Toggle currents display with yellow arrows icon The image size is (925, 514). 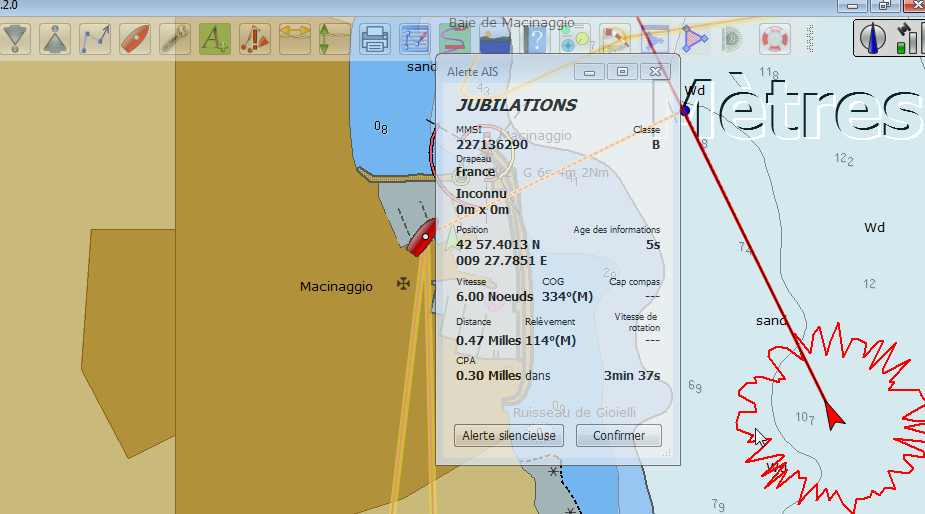point(294,39)
